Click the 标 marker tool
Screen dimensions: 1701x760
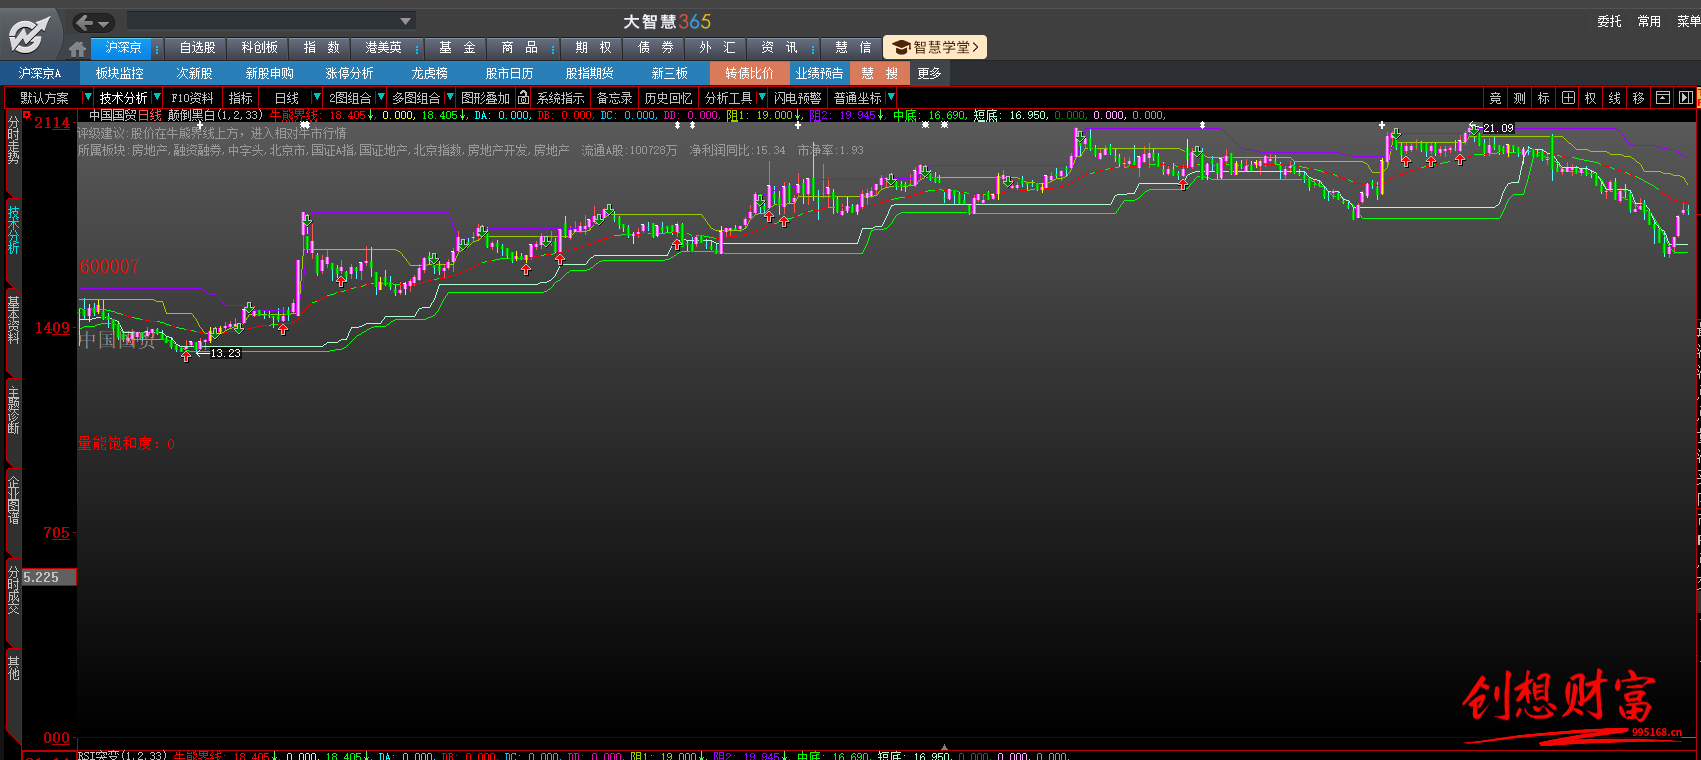[1544, 98]
